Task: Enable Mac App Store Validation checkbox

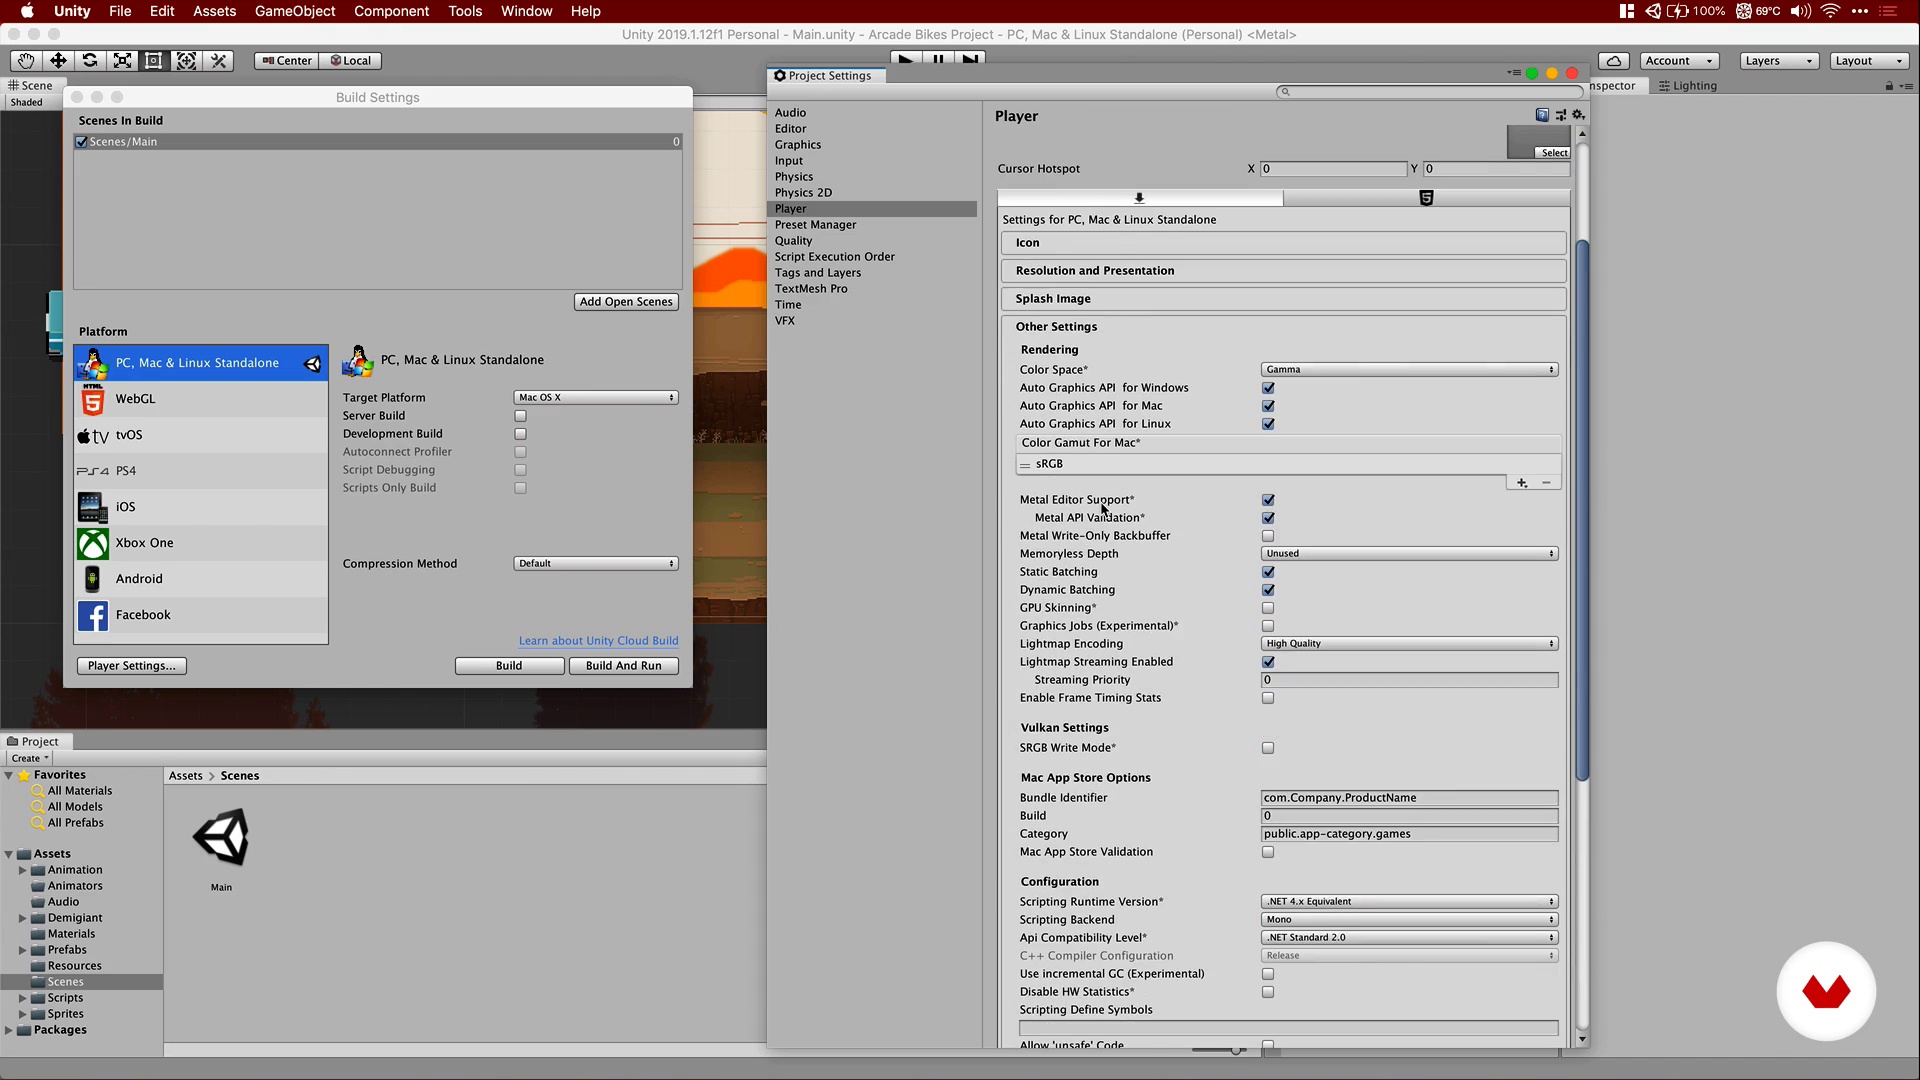Action: coord(1268,852)
